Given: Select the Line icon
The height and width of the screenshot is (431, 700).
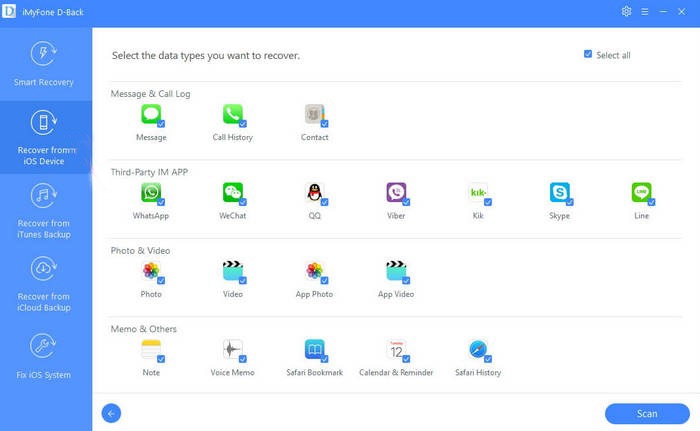Looking at the screenshot, I should click(x=641, y=192).
